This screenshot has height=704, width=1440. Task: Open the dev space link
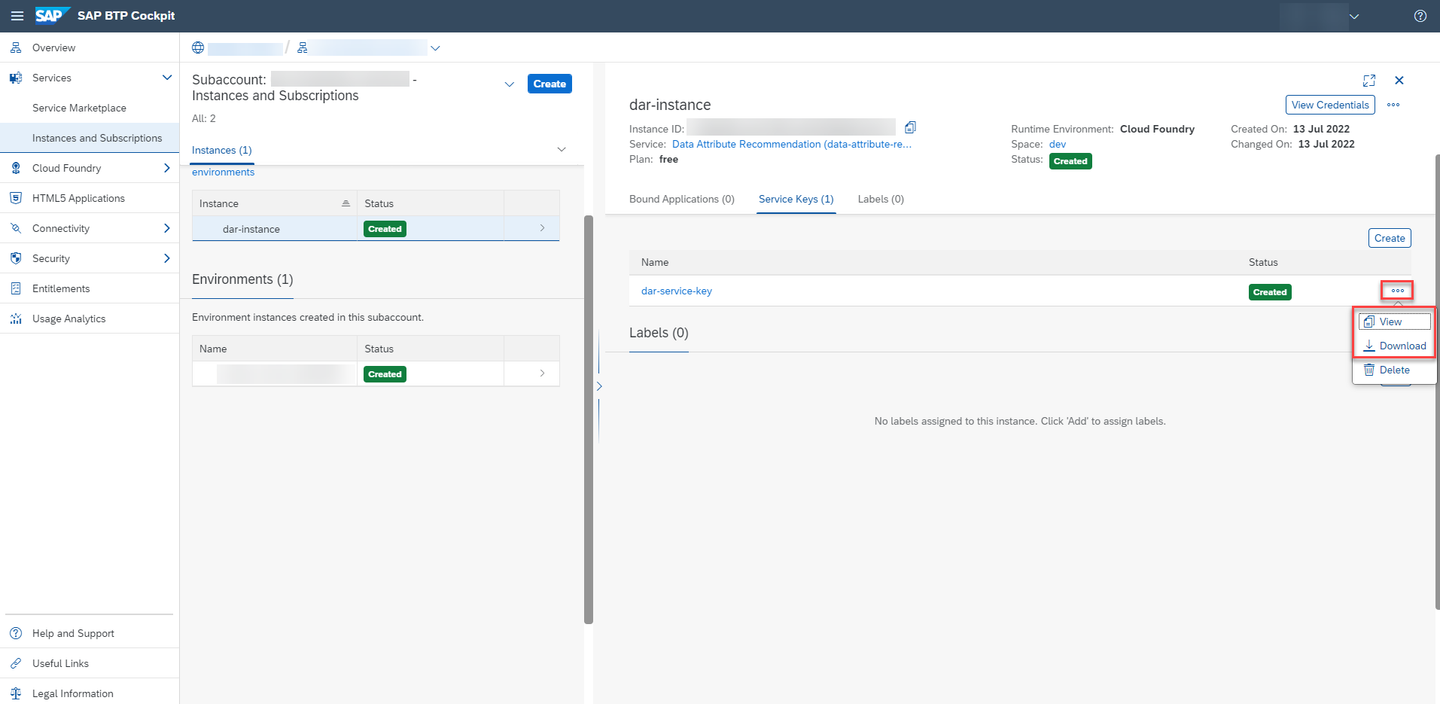1057,144
